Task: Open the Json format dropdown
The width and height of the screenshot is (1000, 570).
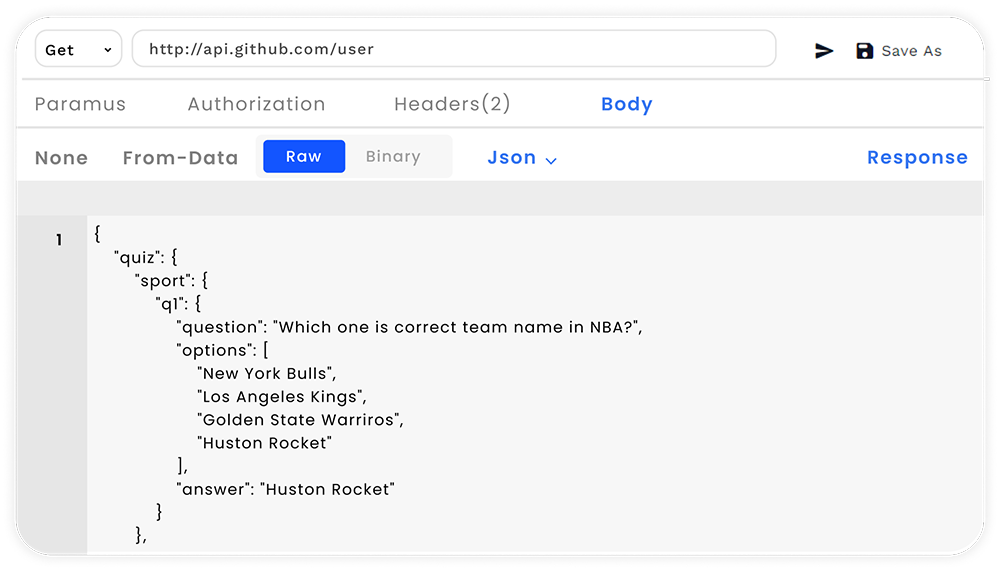Action: (x=522, y=158)
